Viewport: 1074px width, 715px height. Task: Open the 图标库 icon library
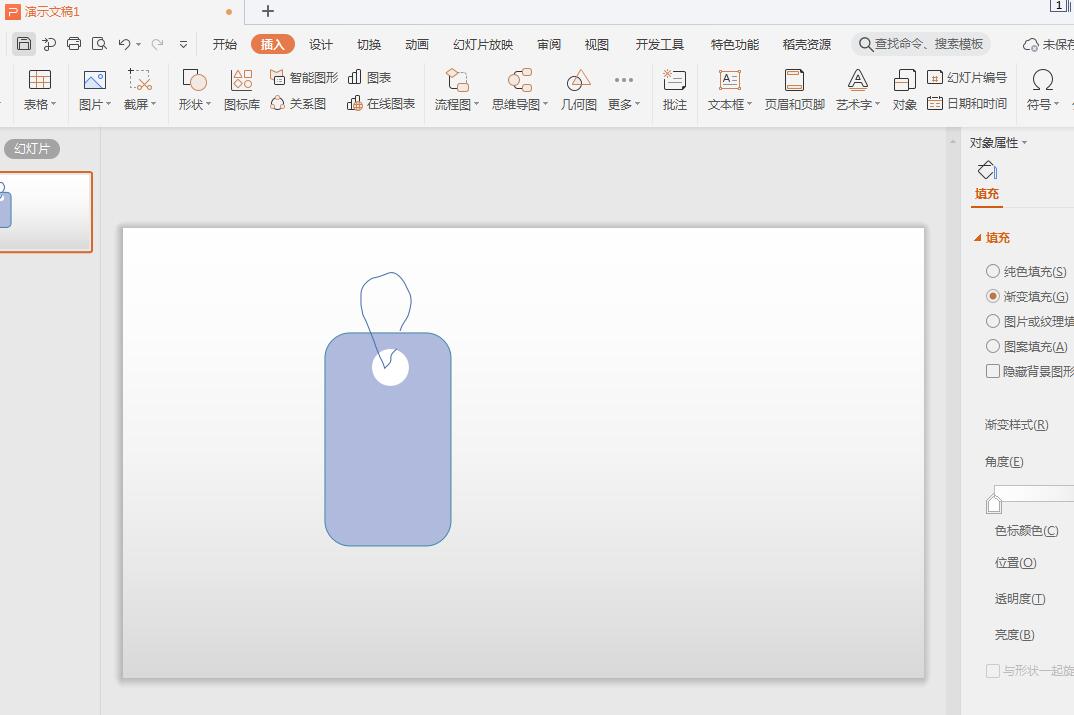click(242, 90)
